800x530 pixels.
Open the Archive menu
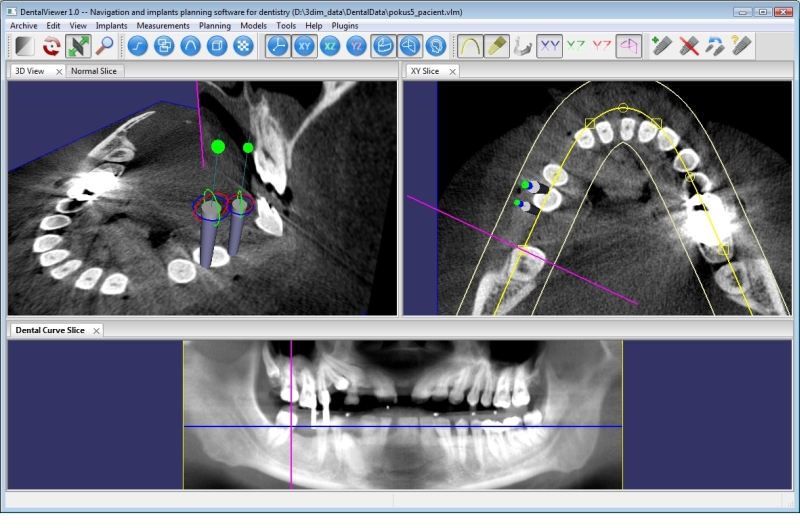(x=23, y=26)
